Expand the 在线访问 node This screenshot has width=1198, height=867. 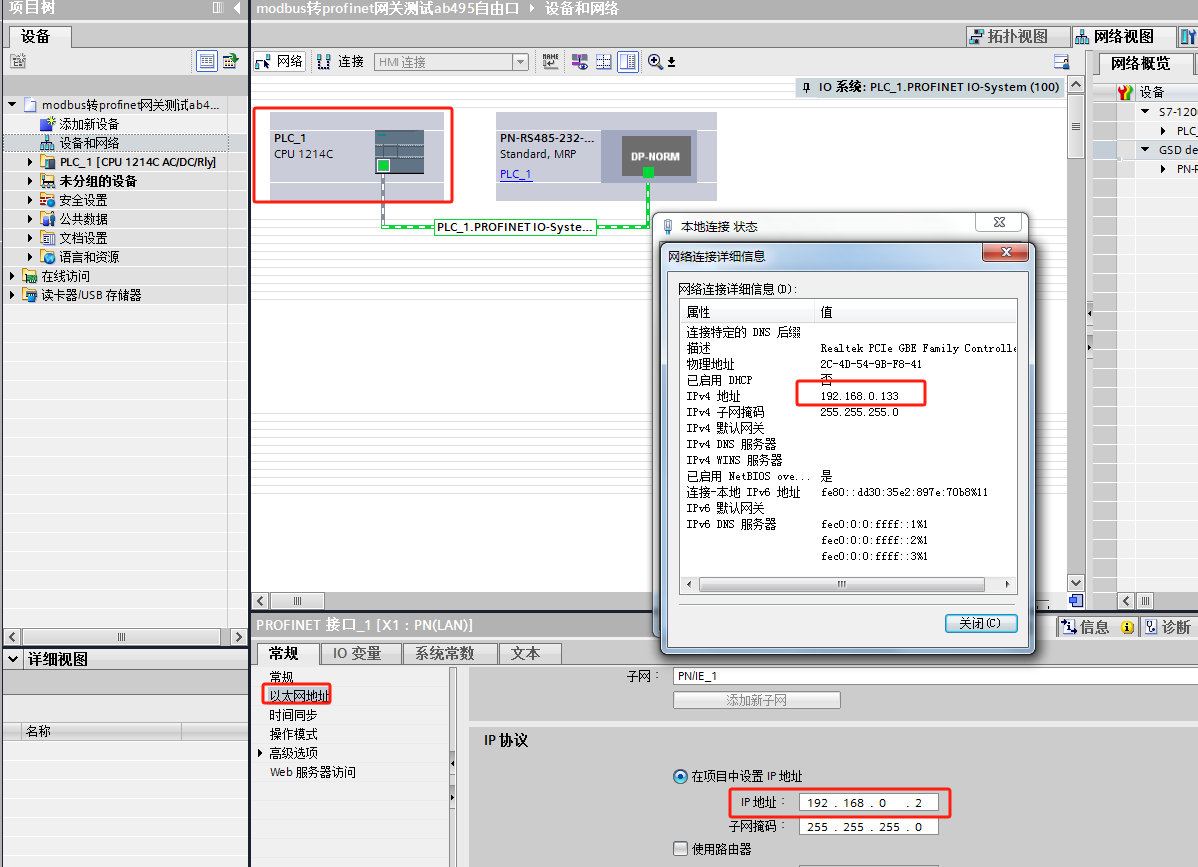12,276
